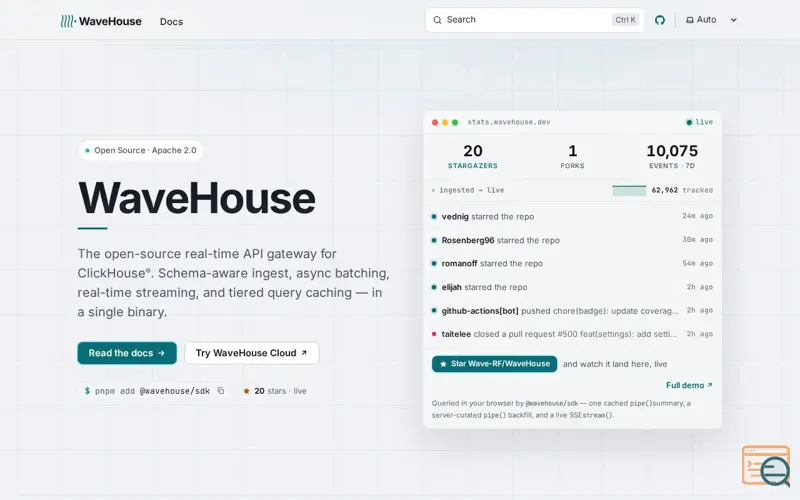
Task: Click the 20 Stargazers stat
Action: (x=473, y=156)
